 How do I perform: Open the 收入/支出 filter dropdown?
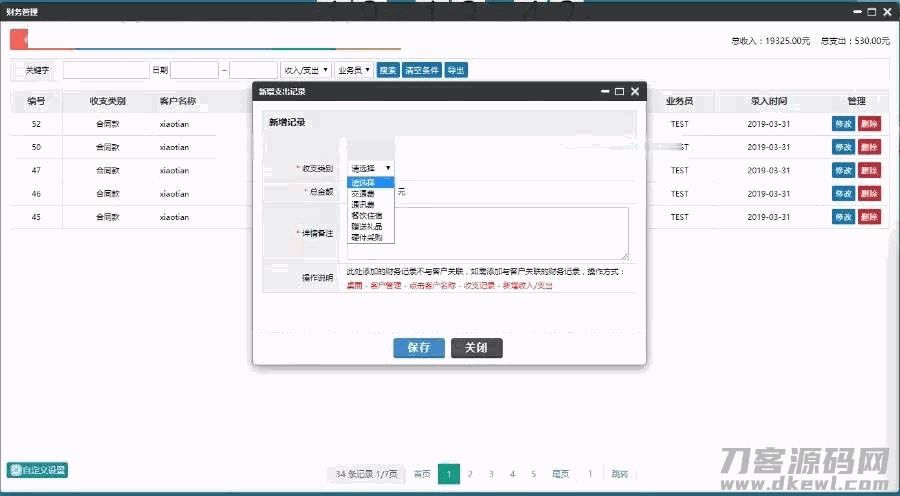pos(306,70)
